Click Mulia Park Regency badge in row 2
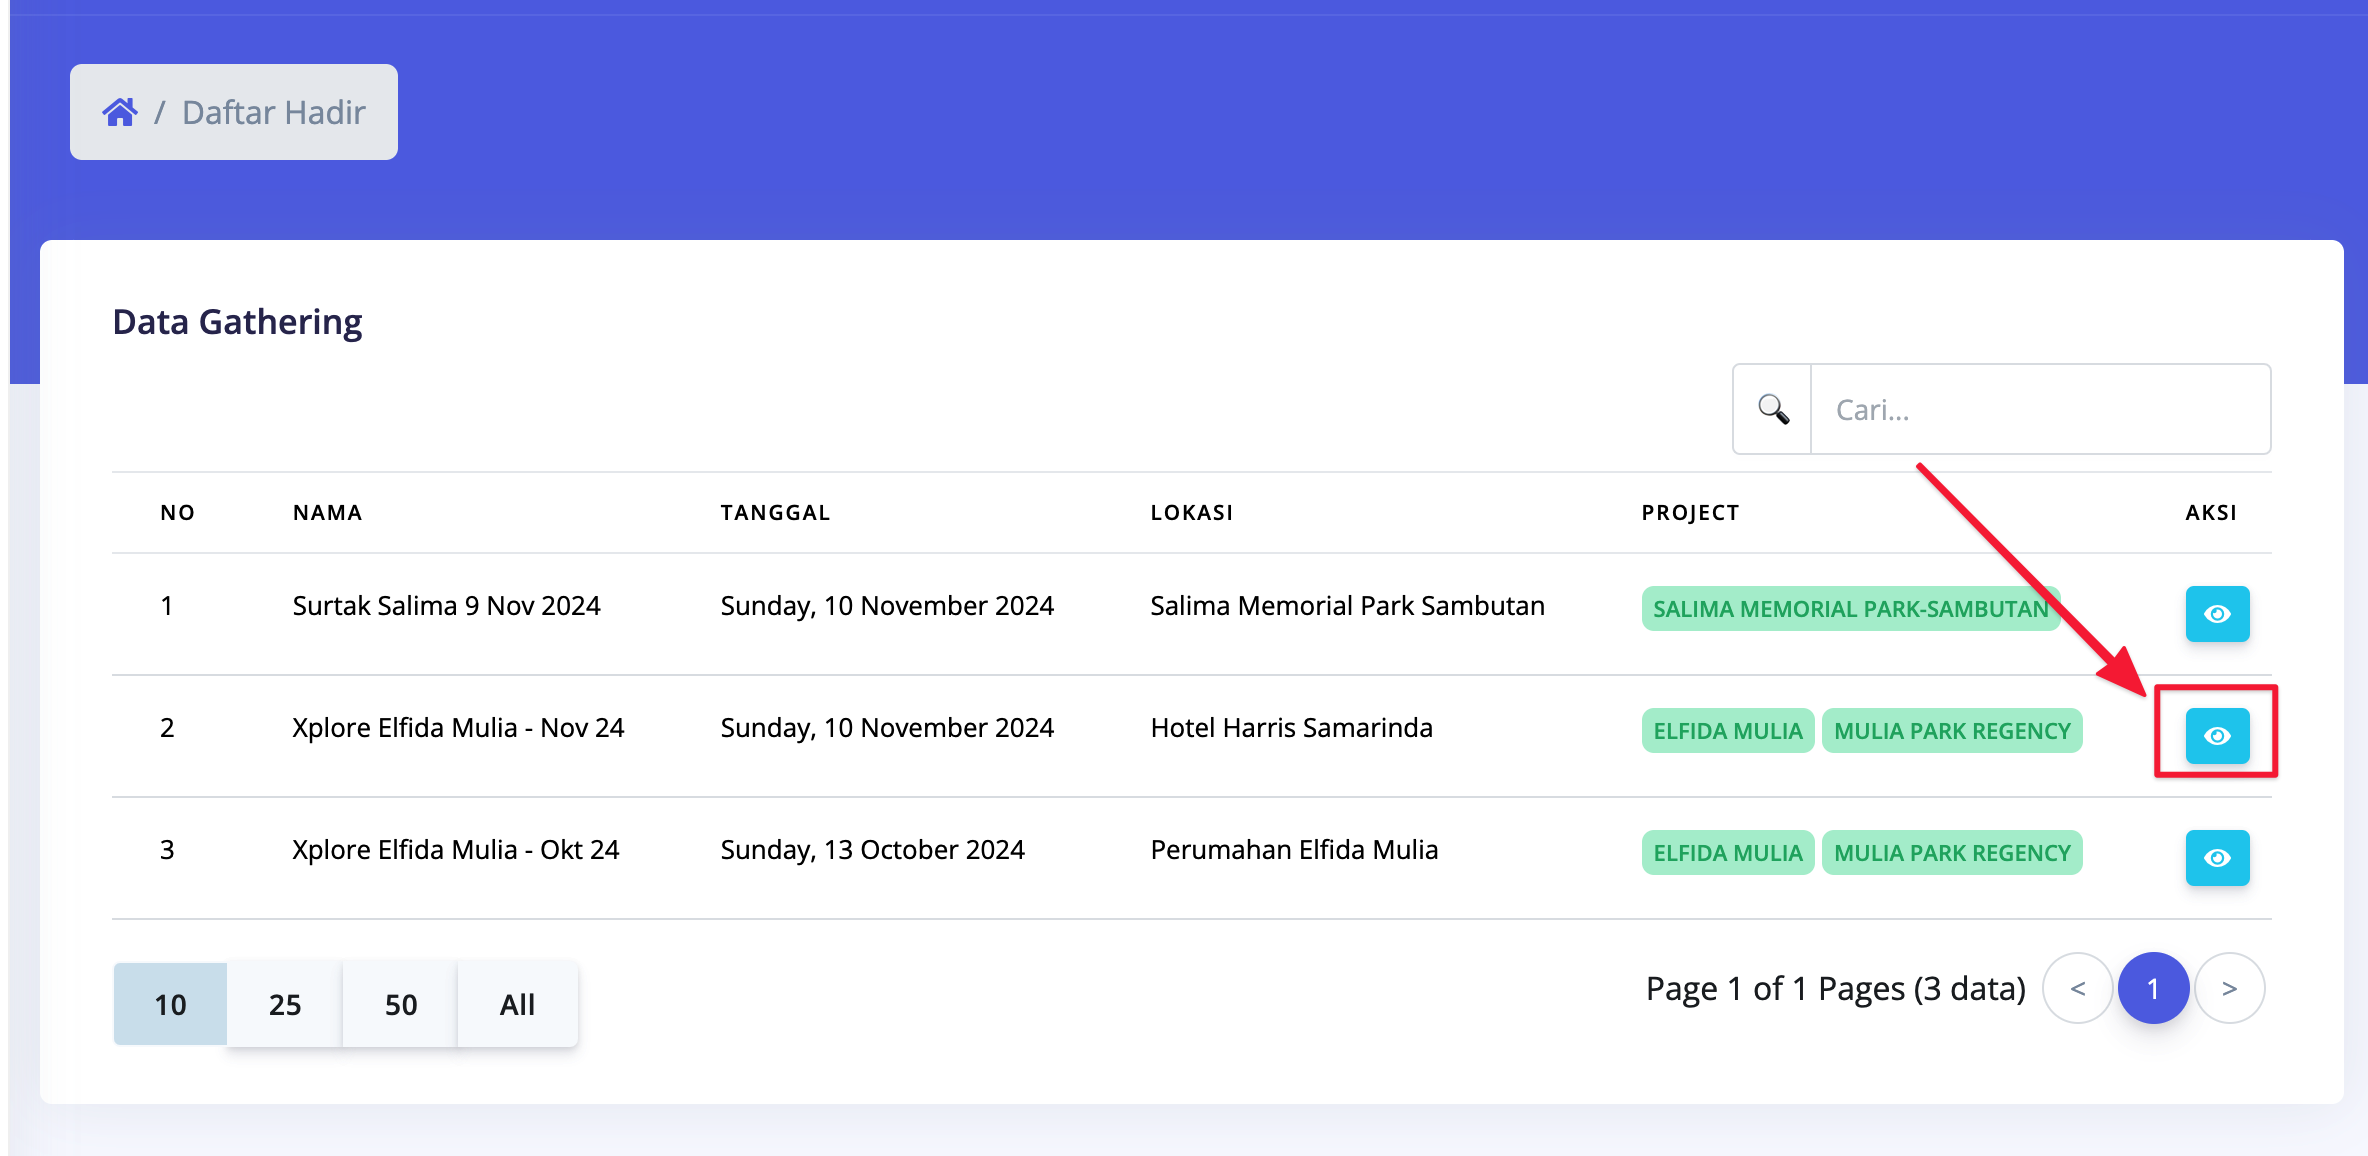This screenshot has height=1156, width=2368. point(1951,730)
